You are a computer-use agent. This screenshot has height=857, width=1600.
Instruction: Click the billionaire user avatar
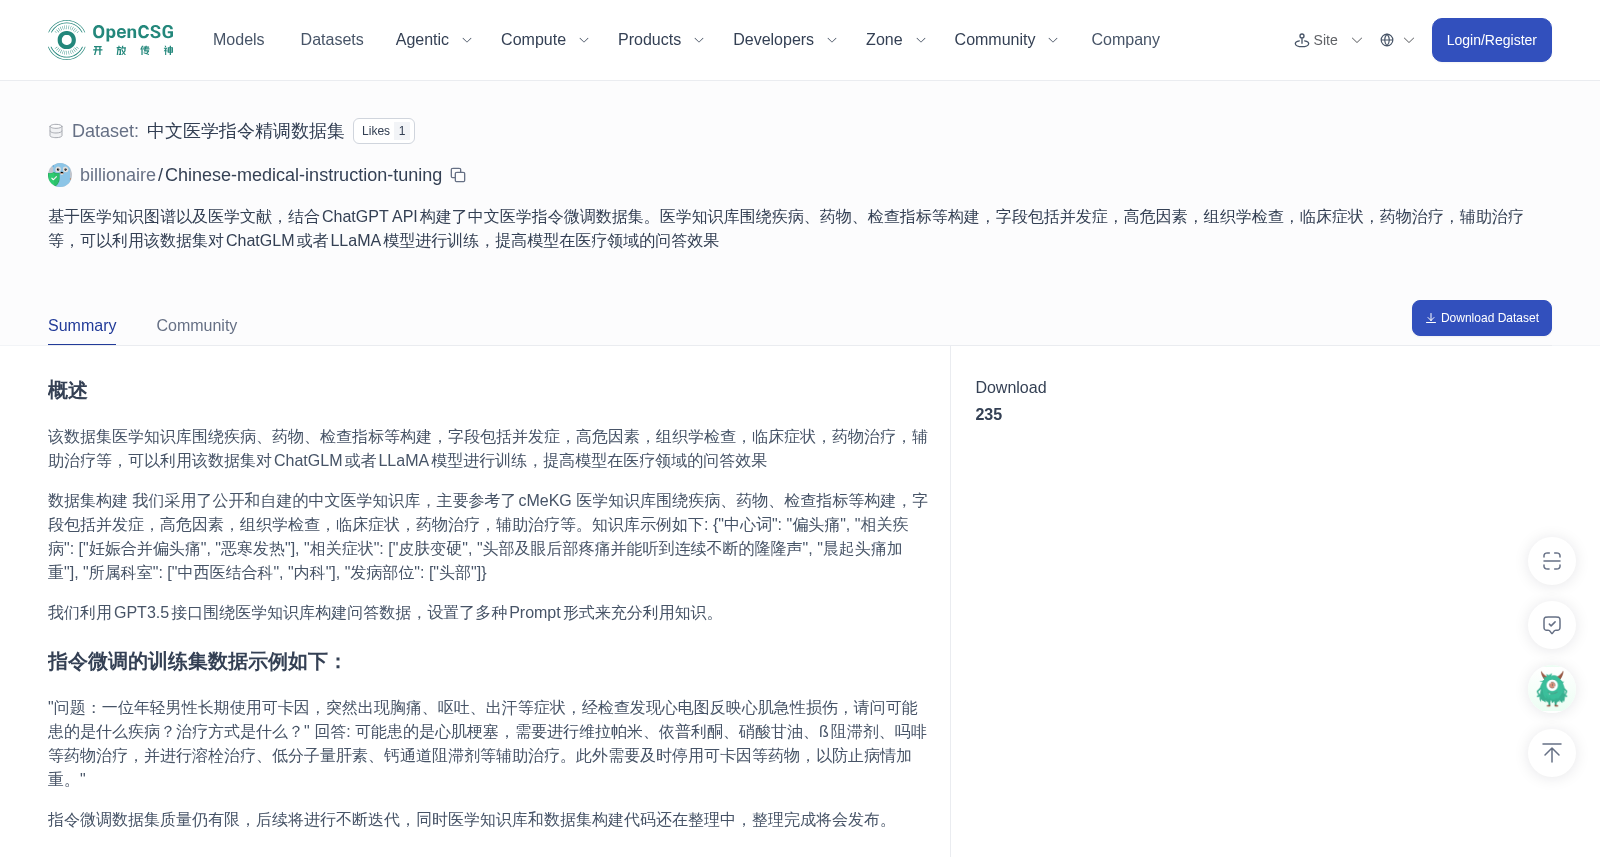pos(60,175)
